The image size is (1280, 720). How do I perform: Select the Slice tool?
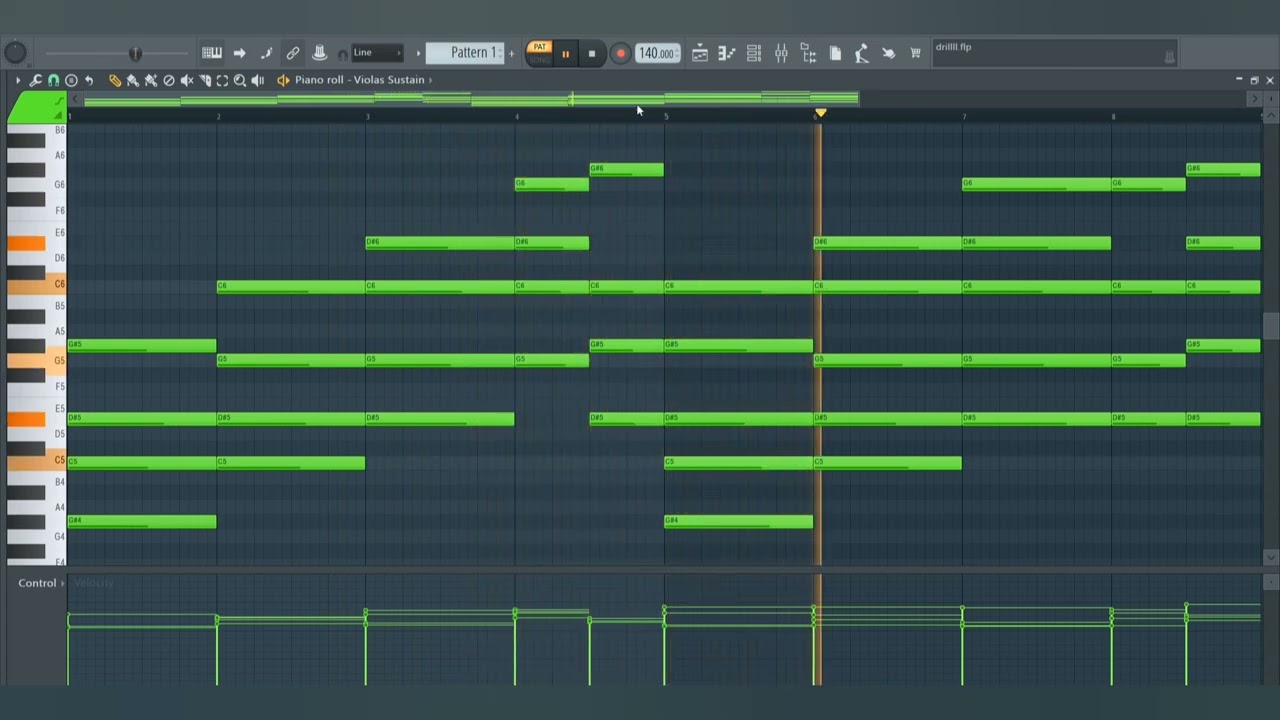tap(205, 80)
